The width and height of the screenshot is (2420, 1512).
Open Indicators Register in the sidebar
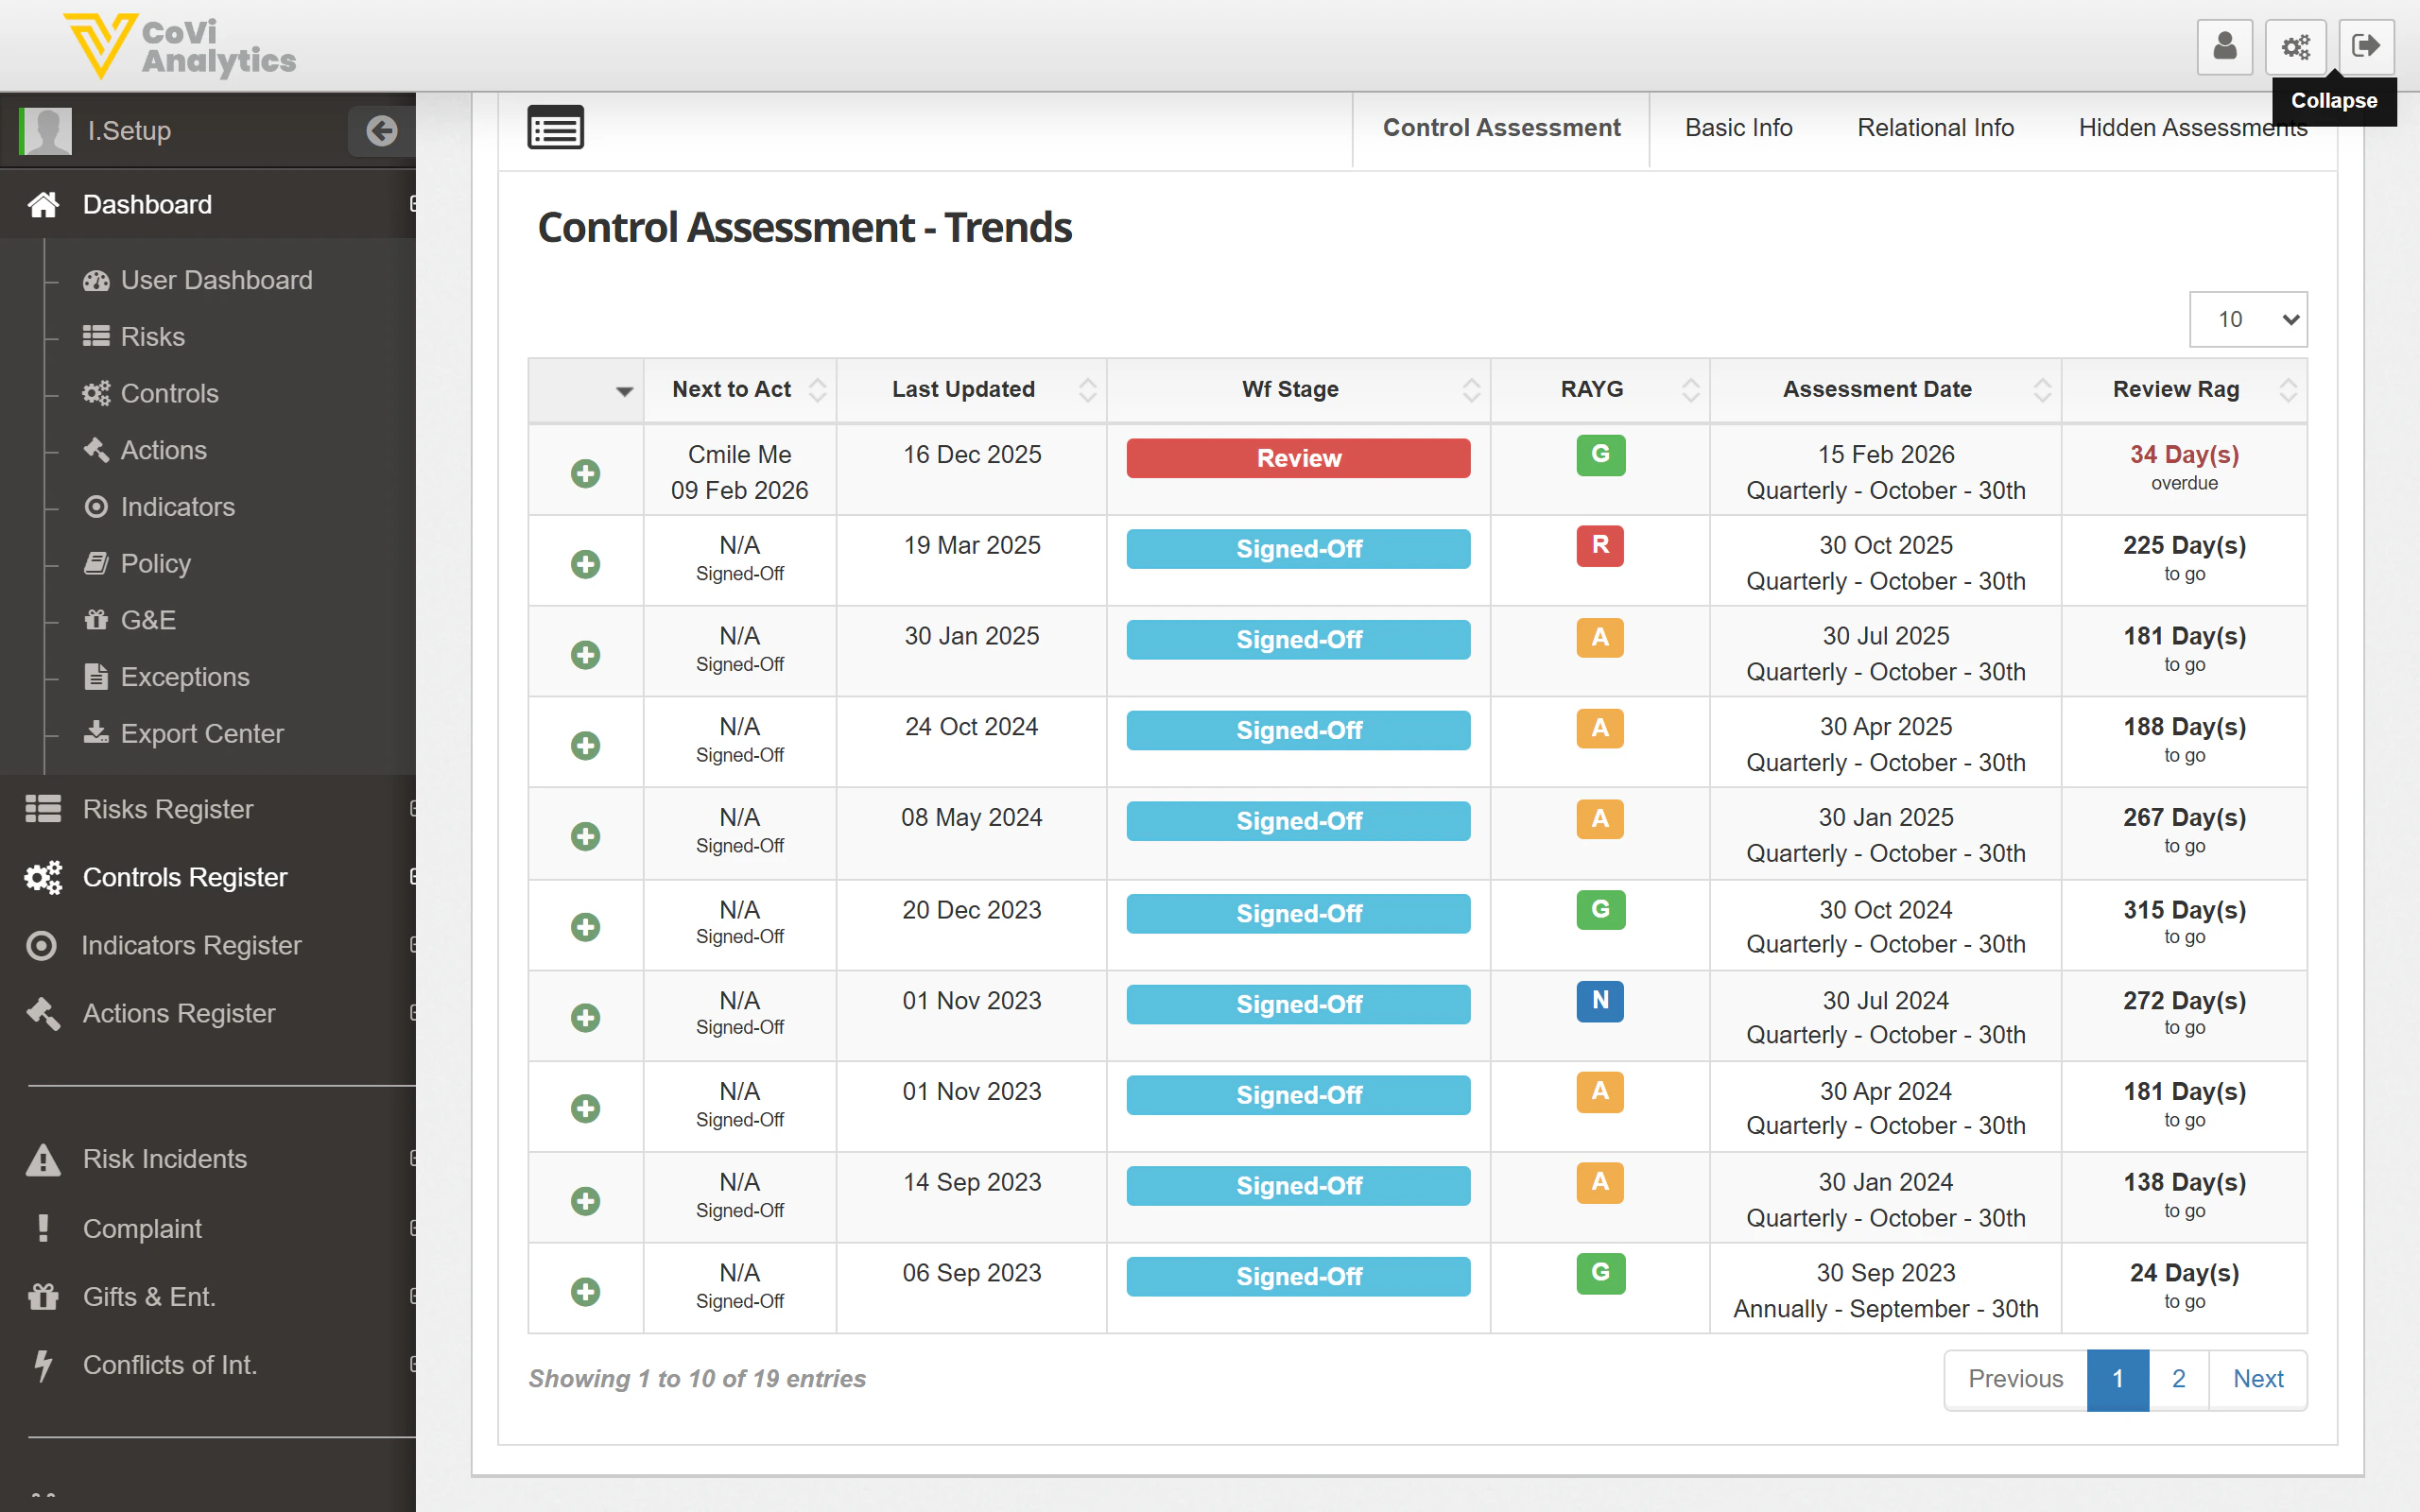tap(190, 945)
